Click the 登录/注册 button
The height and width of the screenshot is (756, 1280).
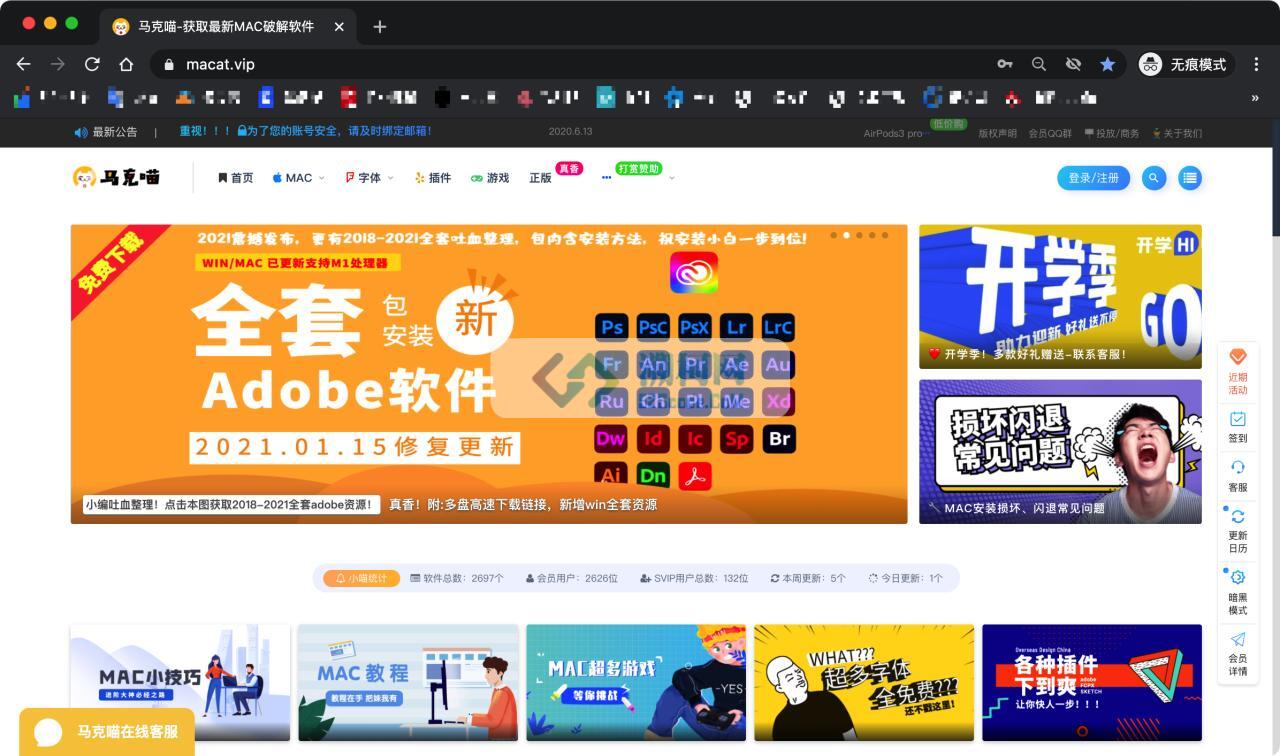pyautogui.click(x=1093, y=178)
